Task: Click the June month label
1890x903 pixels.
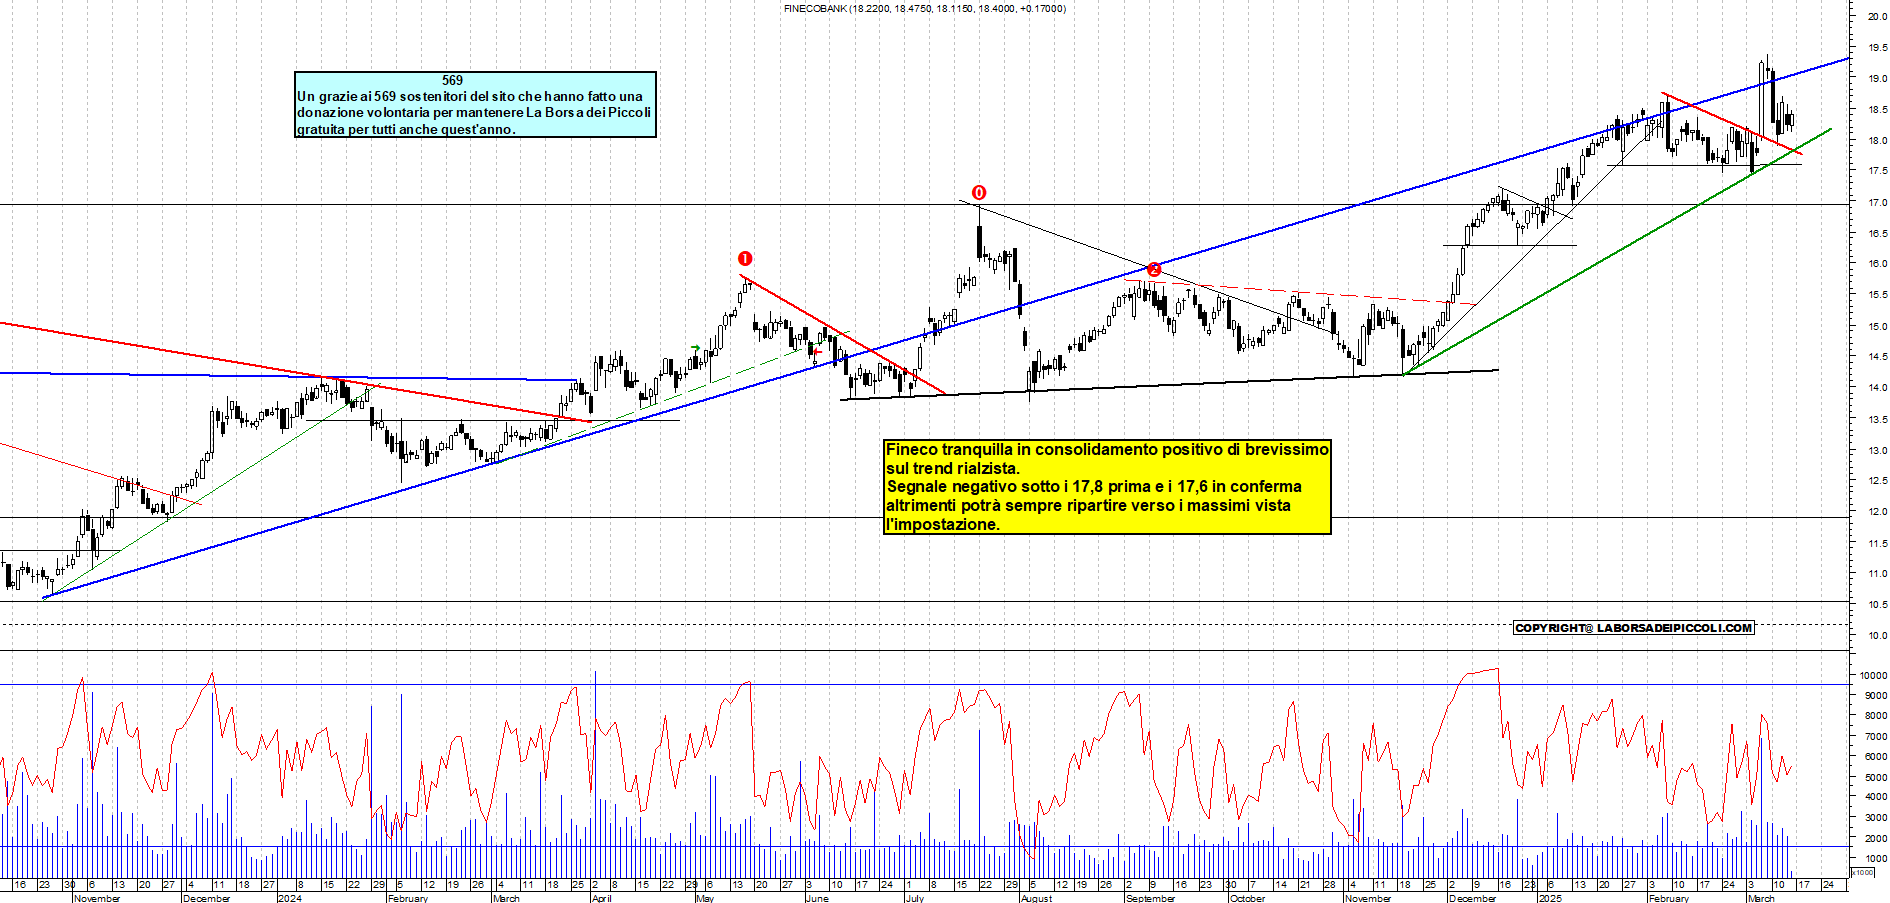Action: [817, 898]
